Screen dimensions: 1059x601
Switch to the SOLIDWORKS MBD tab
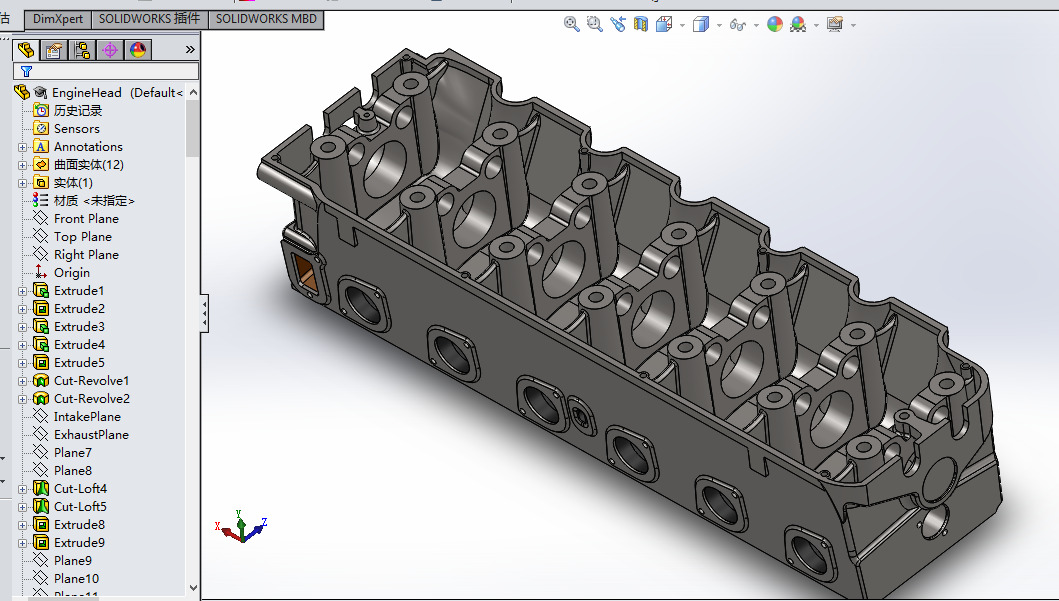(x=266, y=19)
